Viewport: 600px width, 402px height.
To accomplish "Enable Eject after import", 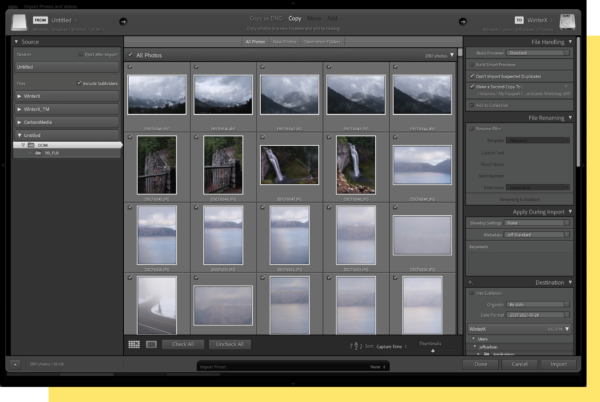I will [80, 55].
